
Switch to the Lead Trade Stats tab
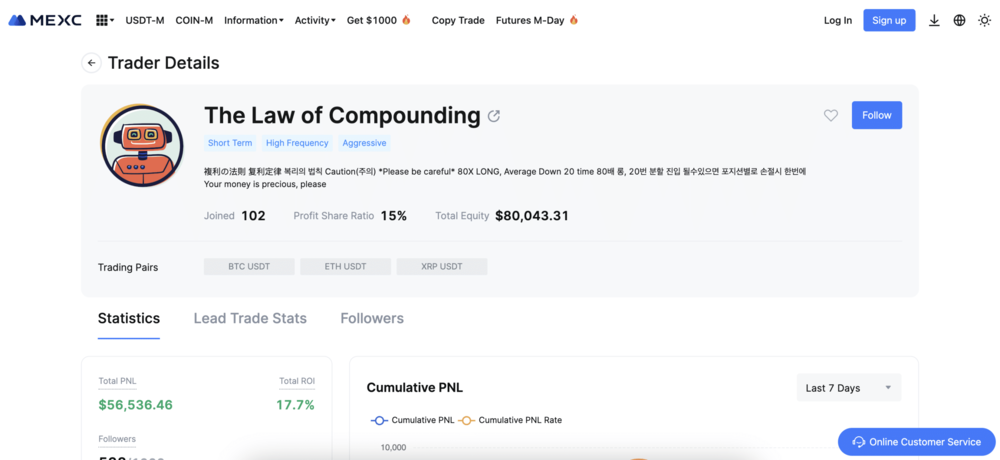coord(250,318)
